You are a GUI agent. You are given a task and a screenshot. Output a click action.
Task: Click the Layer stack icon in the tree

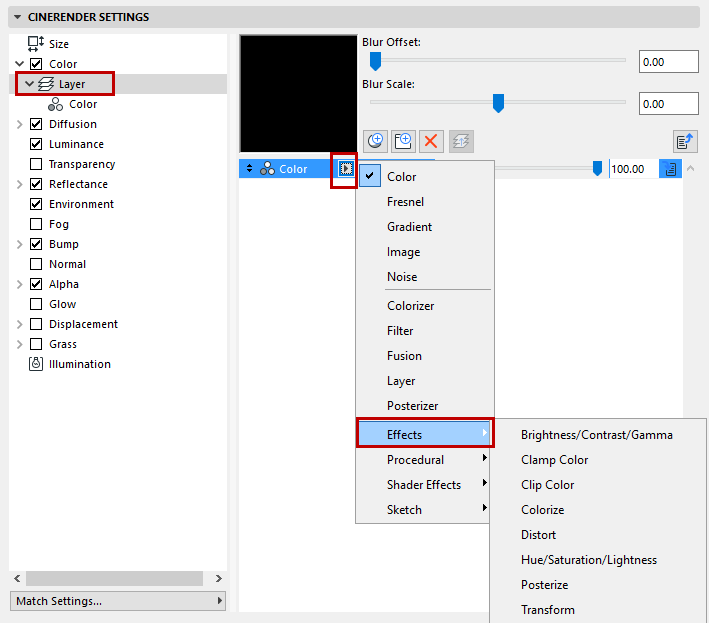(x=46, y=84)
